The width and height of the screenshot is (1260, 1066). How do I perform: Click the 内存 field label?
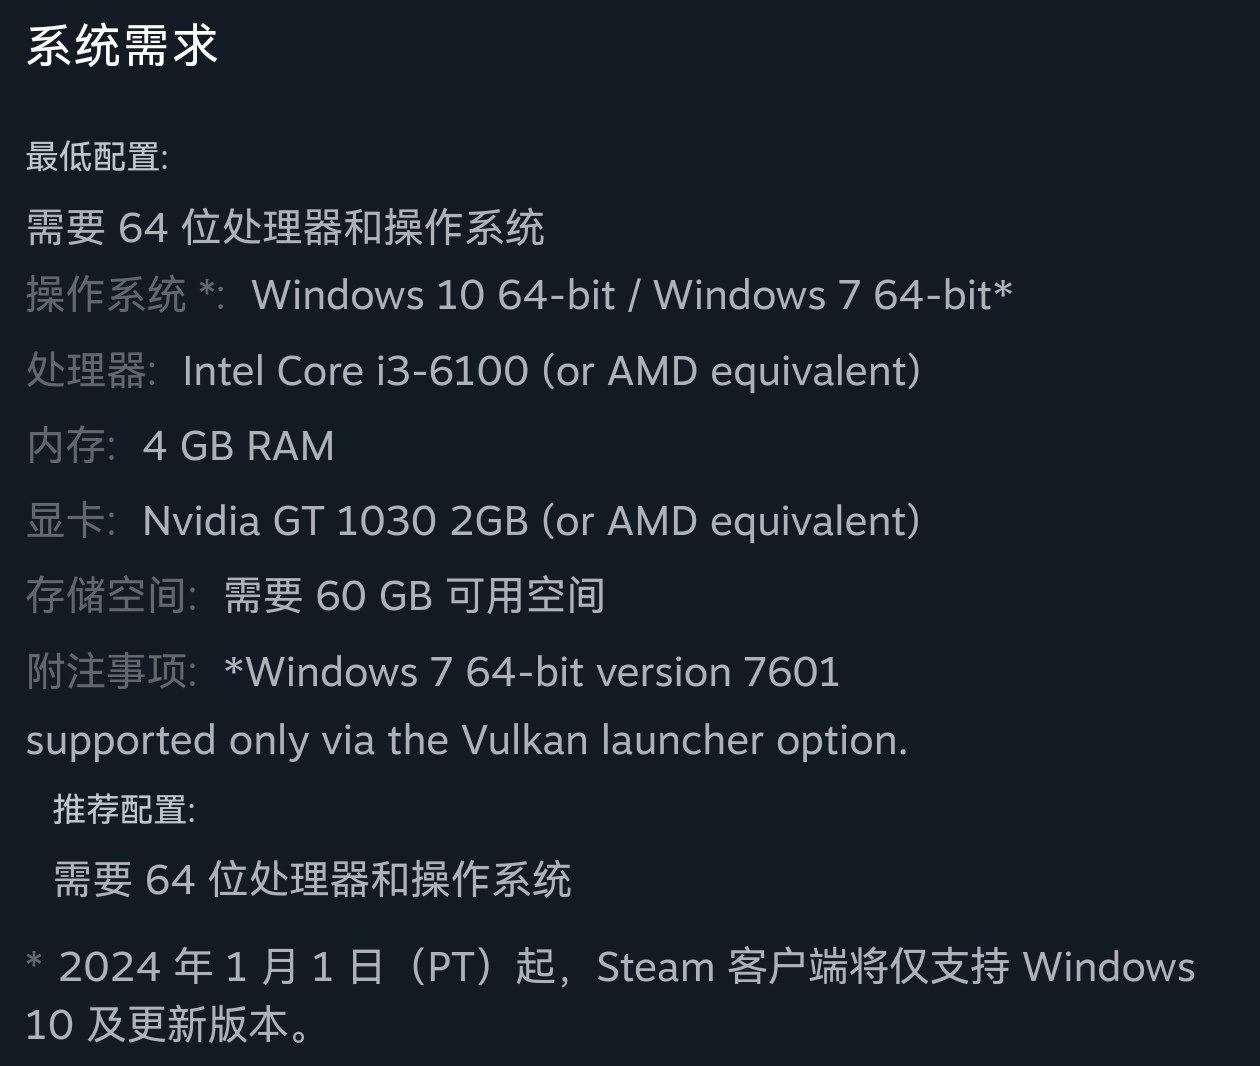(70, 446)
